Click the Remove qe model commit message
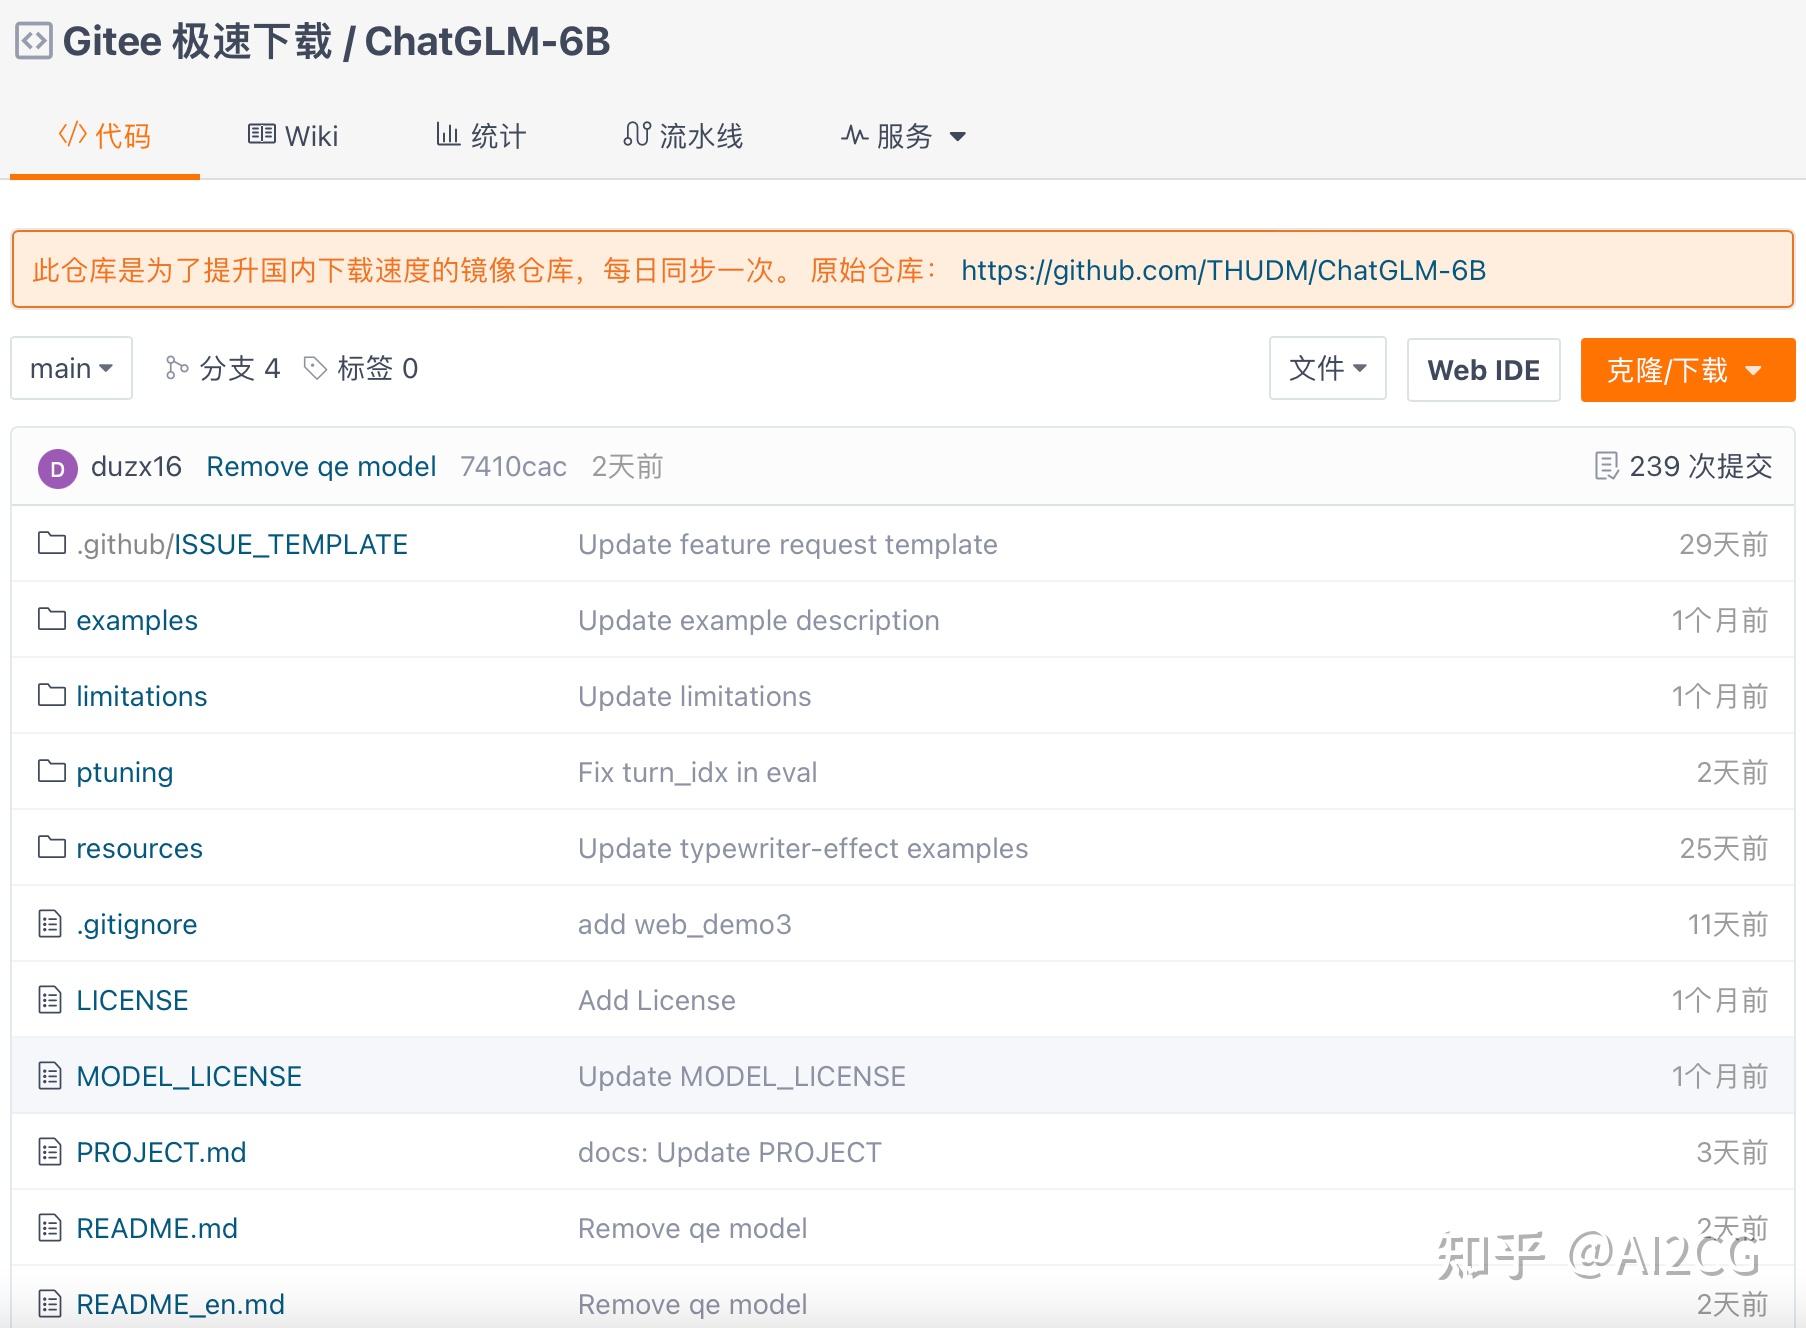This screenshot has height=1328, width=1806. tap(321, 465)
